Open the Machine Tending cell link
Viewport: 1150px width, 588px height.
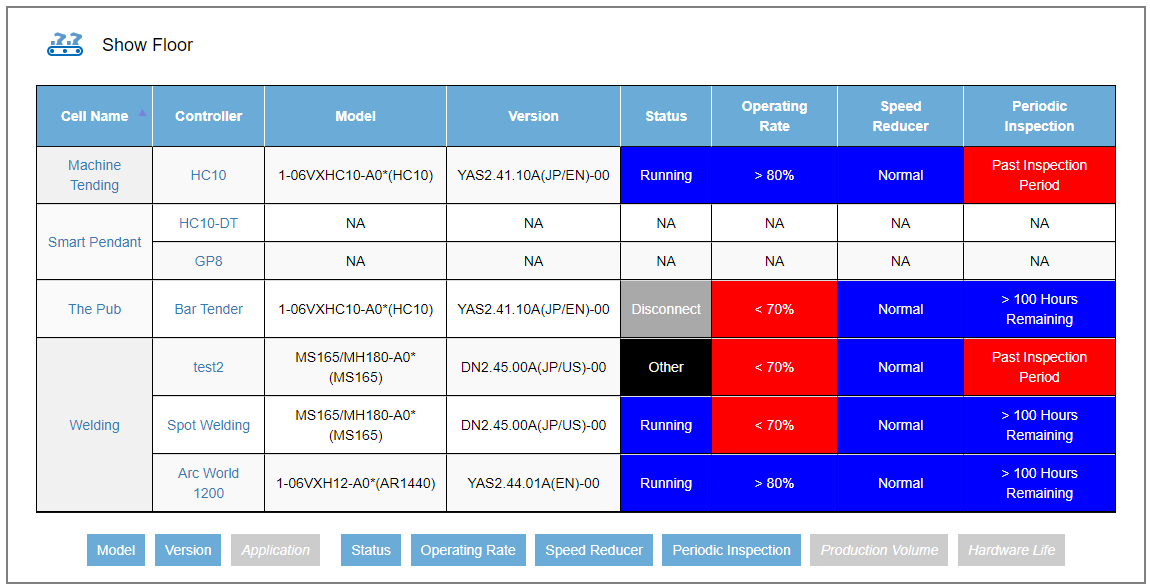94,175
